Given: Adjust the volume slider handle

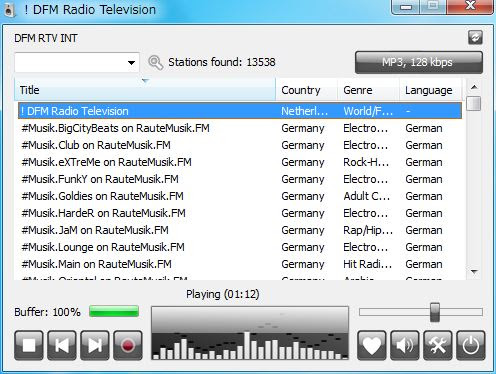Looking at the screenshot, I should [x=435, y=312].
